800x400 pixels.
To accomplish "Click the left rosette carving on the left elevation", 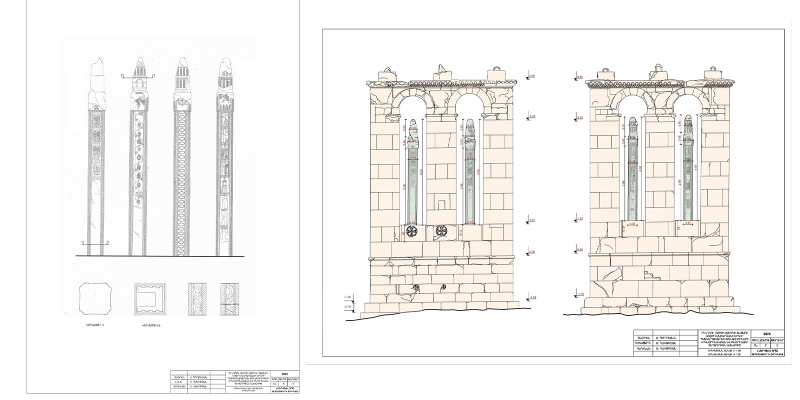I will point(411,232).
